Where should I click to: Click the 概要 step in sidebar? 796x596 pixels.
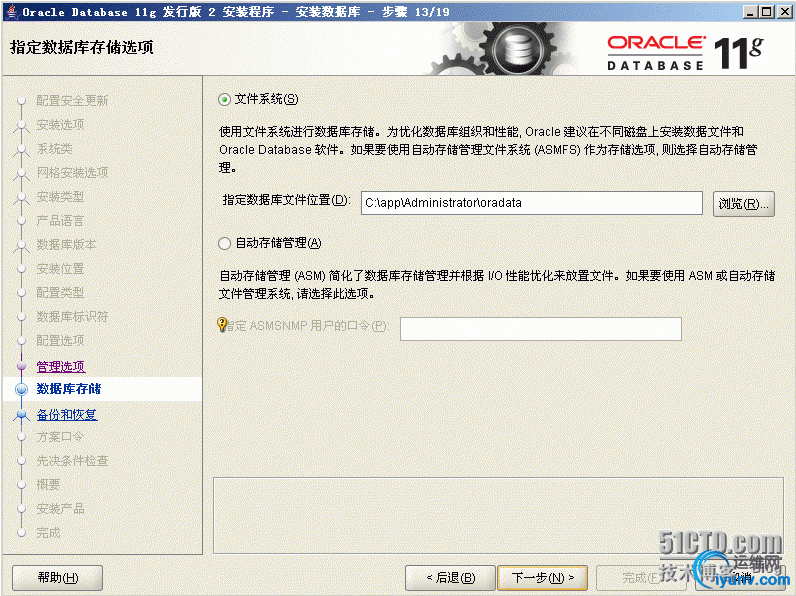(x=48, y=484)
